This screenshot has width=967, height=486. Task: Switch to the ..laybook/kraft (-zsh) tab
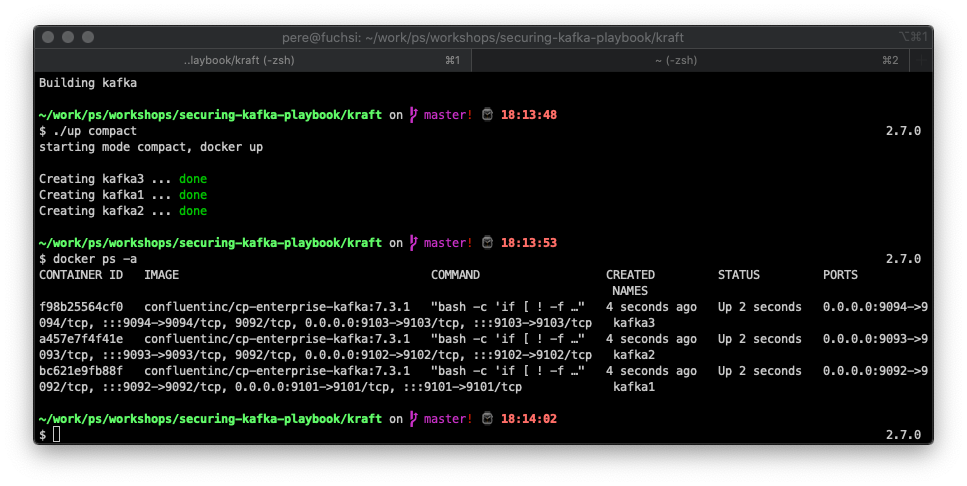coord(253,60)
